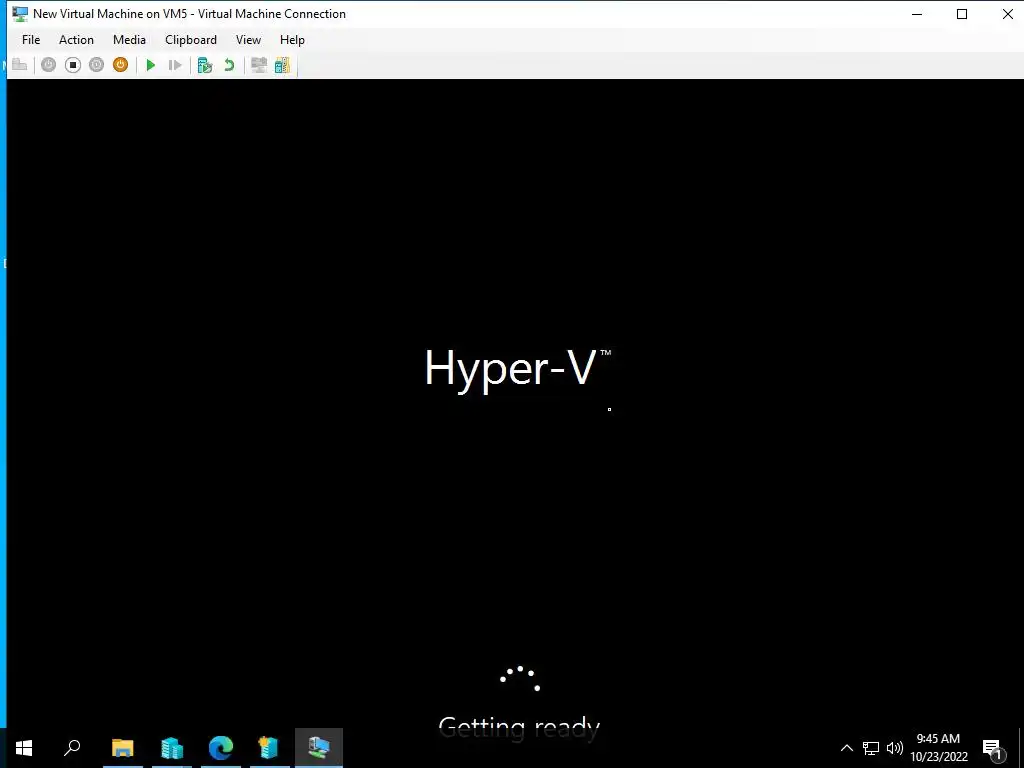The width and height of the screenshot is (1024, 768).
Task: Create a checkpoint with the toolbar icon
Action: (x=205, y=65)
